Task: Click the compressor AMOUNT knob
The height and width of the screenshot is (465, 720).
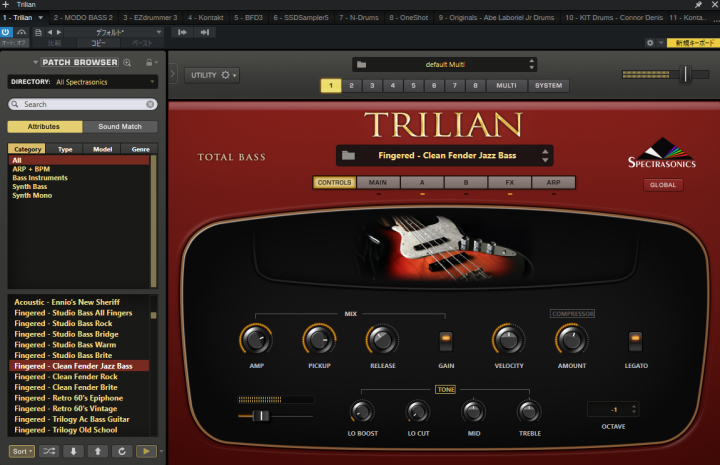Action: click(572, 340)
